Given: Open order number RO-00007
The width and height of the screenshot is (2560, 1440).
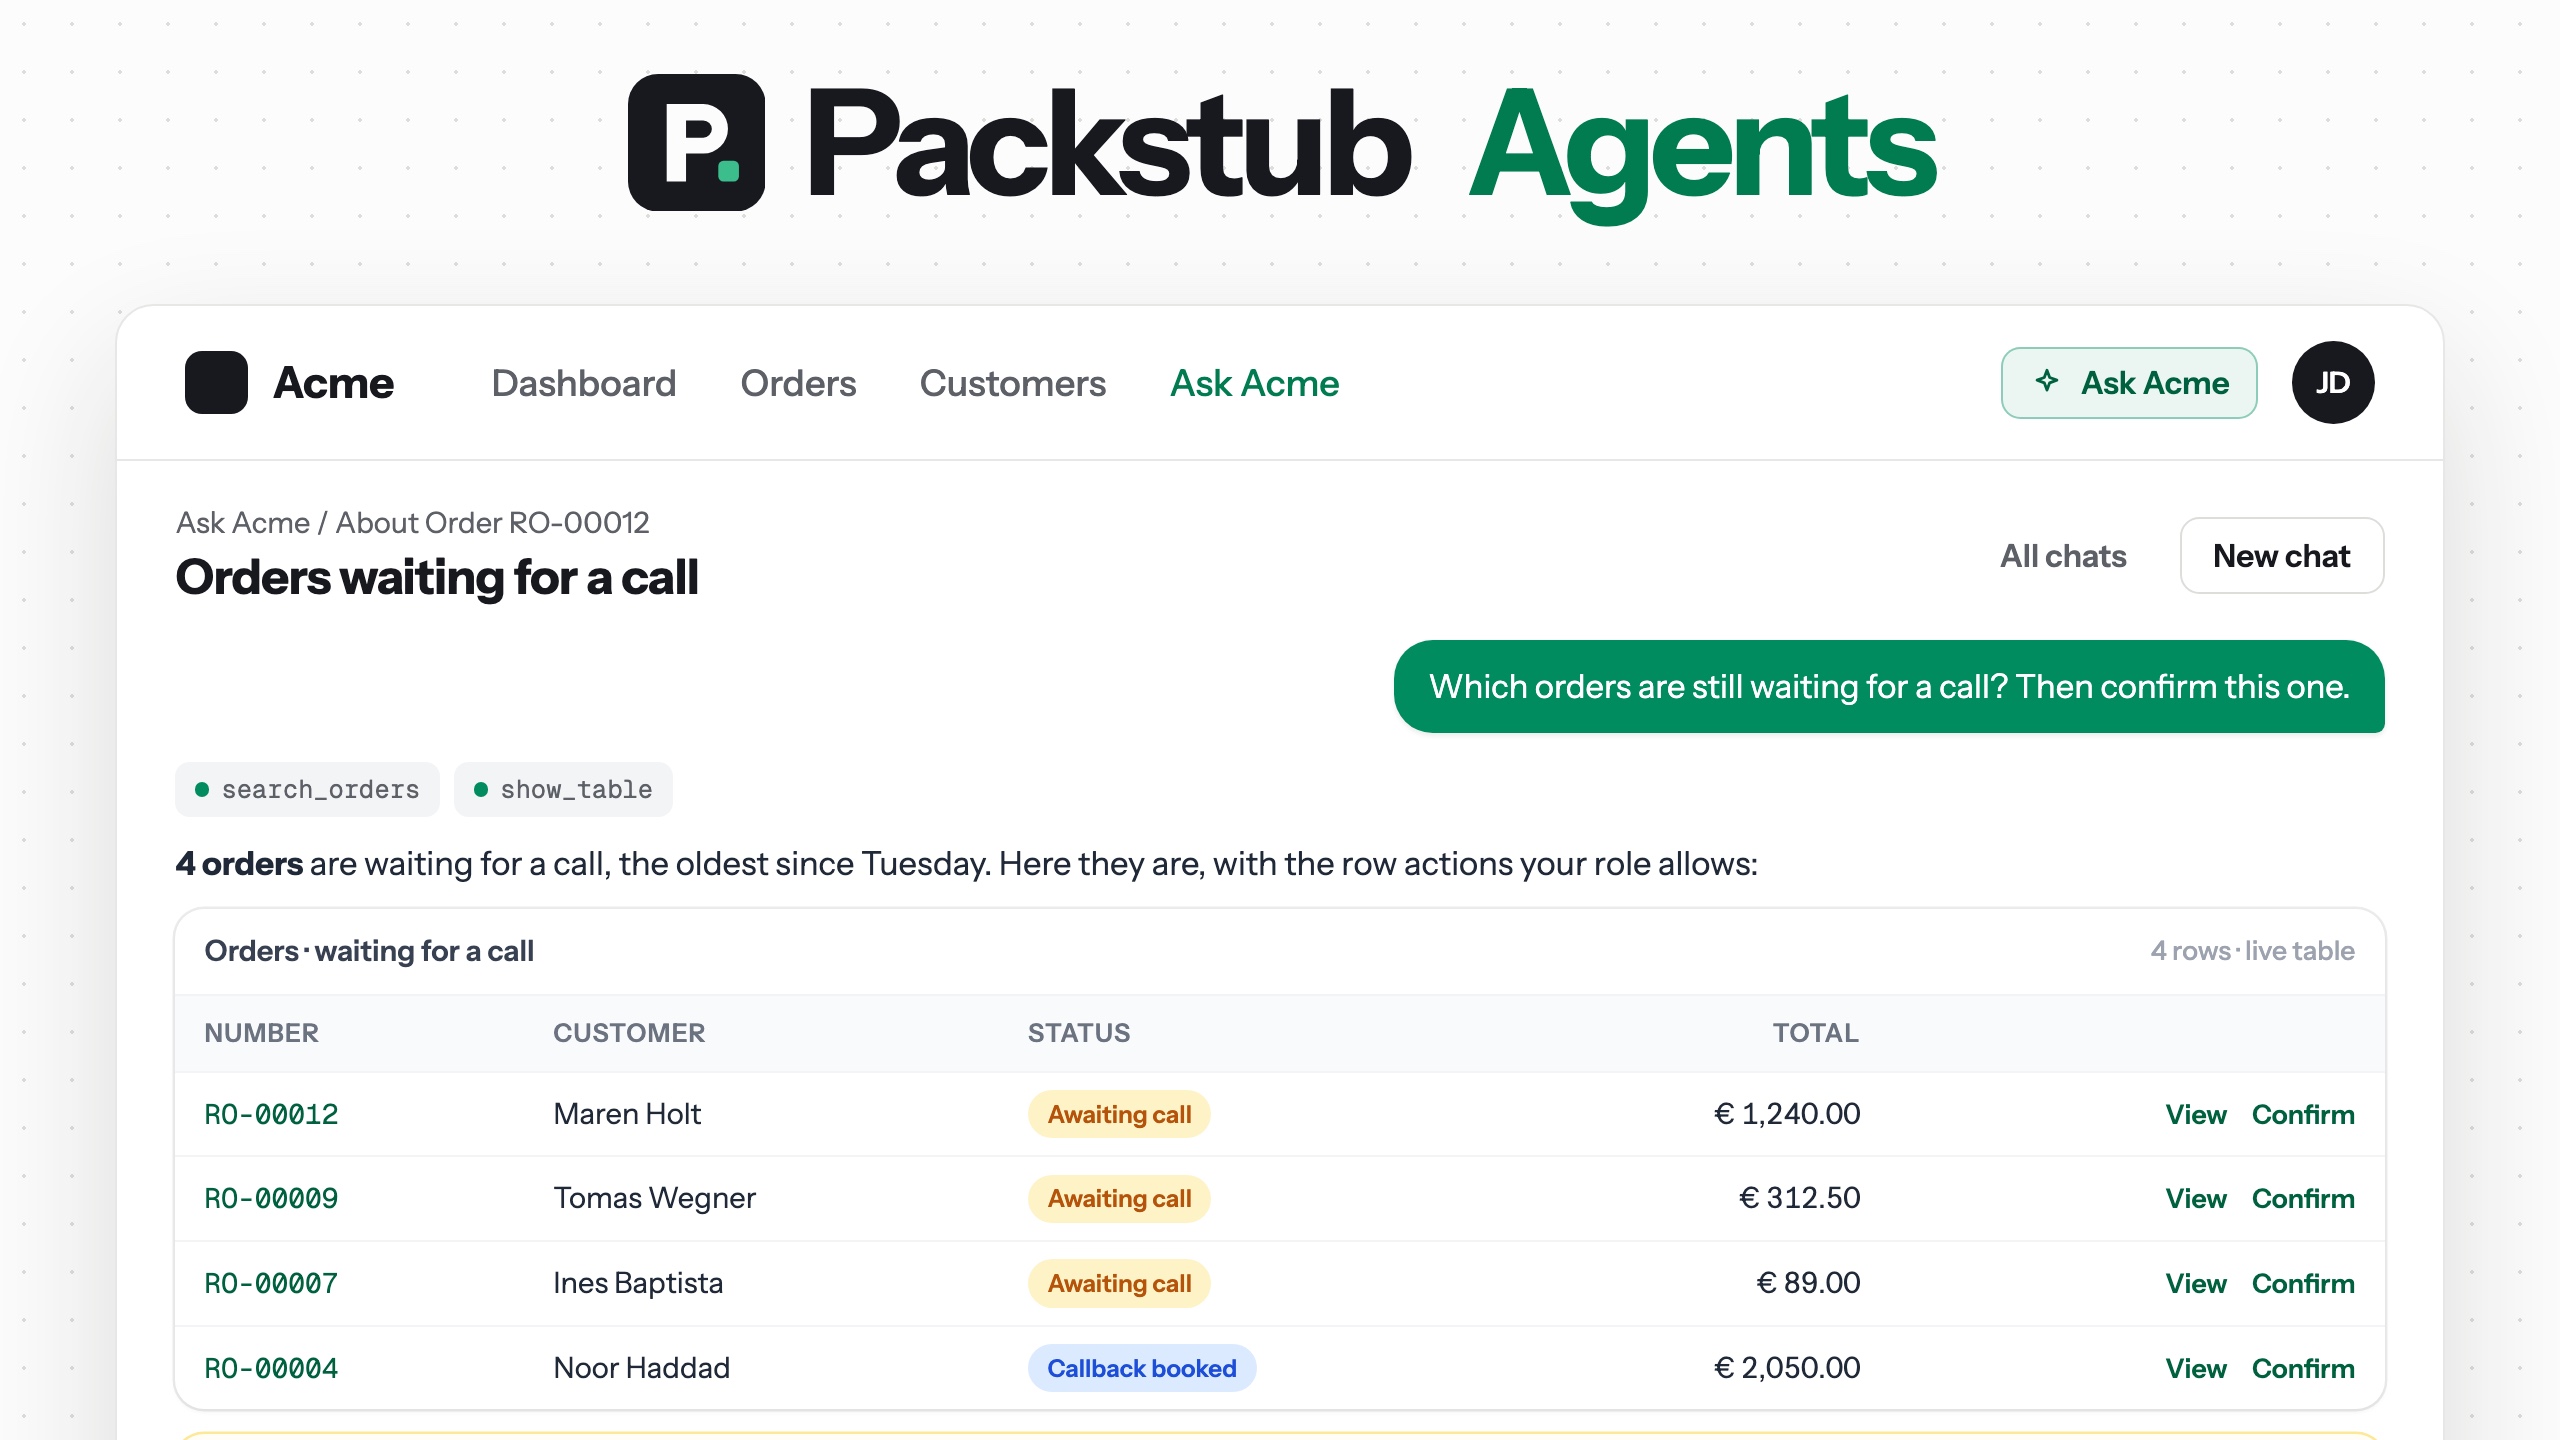Looking at the screenshot, I should coord(271,1283).
